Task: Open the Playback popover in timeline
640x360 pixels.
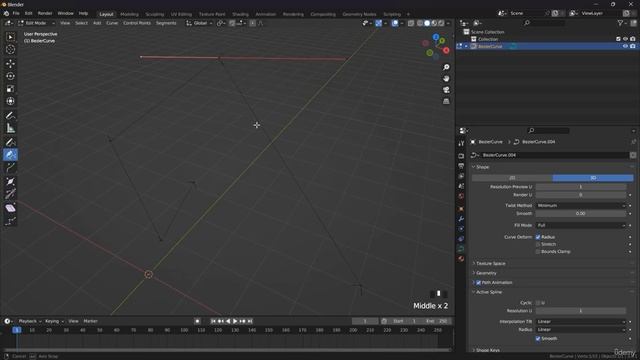Action: [x=30, y=322]
